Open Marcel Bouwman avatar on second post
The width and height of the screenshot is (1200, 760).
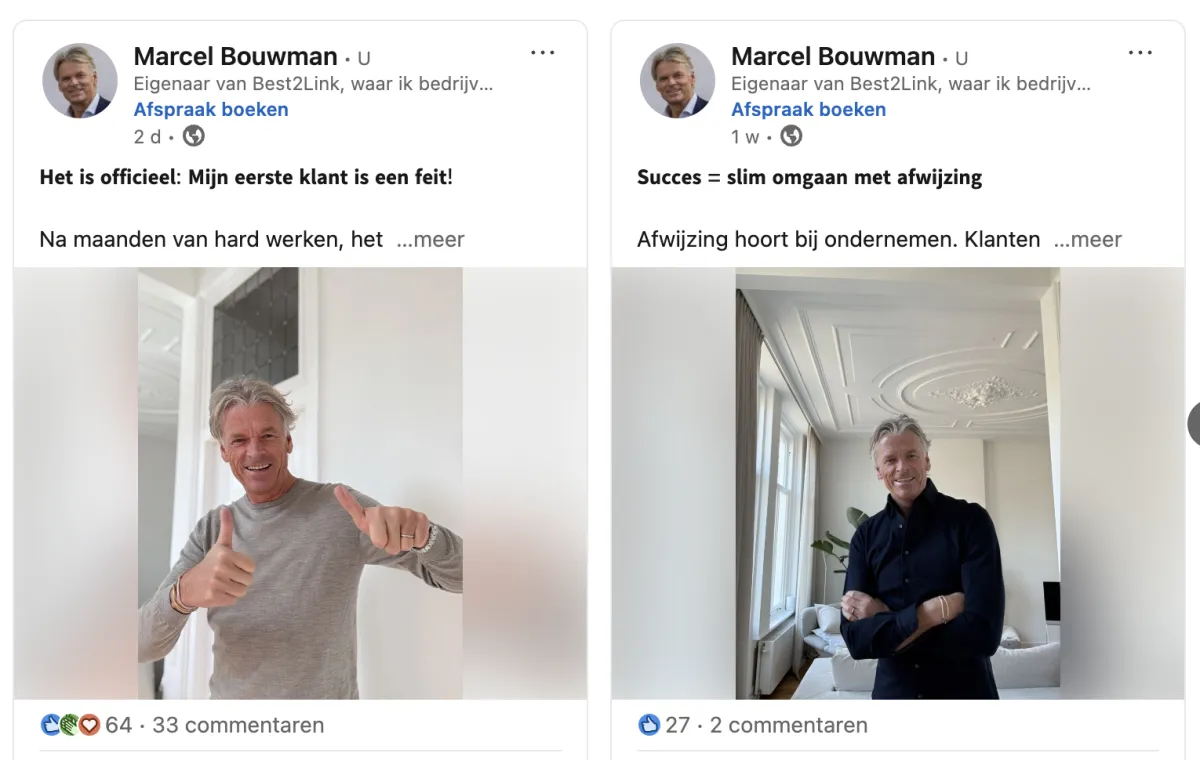pos(678,81)
